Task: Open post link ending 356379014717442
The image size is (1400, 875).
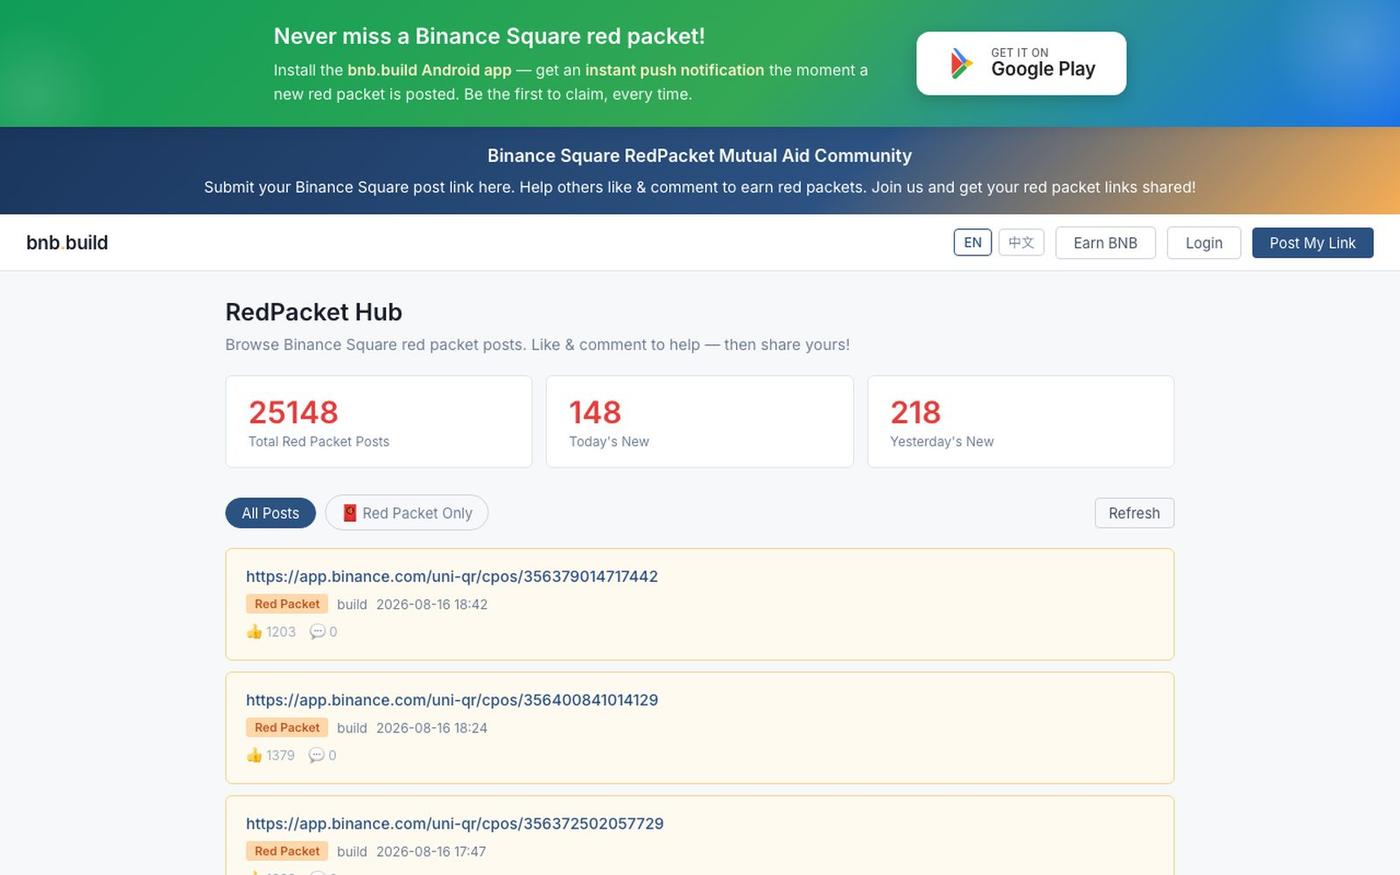Action: pyautogui.click(x=452, y=576)
